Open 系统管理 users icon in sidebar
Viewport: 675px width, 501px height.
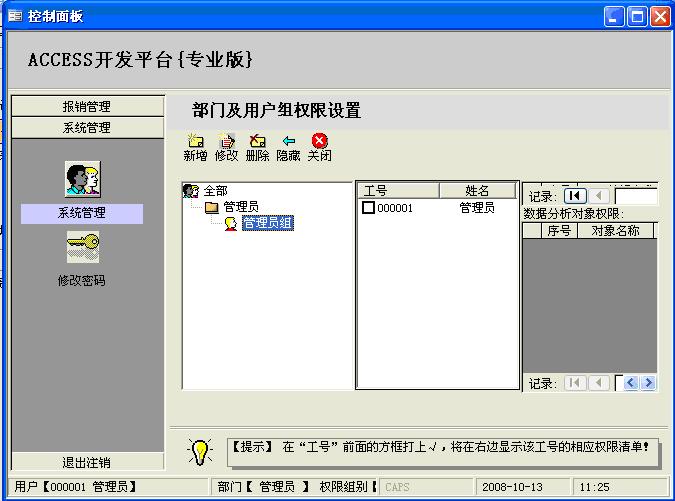(83, 179)
